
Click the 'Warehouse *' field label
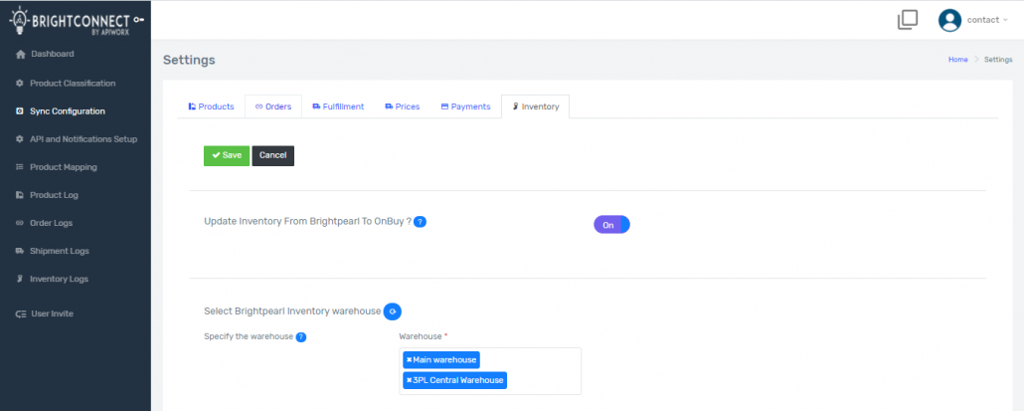(x=423, y=337)
